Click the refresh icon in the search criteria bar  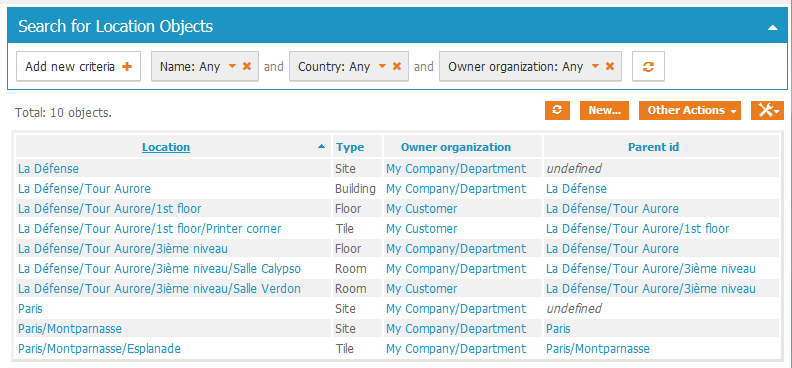click(x=648, y=67)
